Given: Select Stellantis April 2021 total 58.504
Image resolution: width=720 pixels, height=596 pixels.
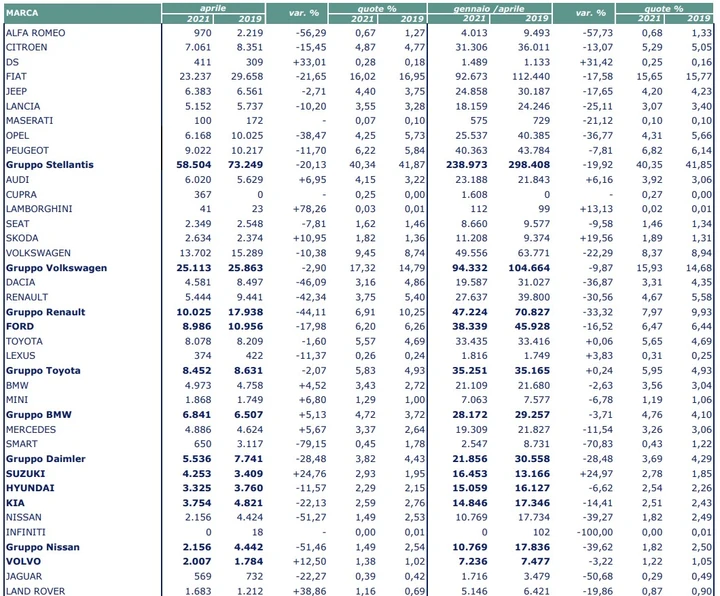Looking at the screenshot, I should tap(194, 165).
